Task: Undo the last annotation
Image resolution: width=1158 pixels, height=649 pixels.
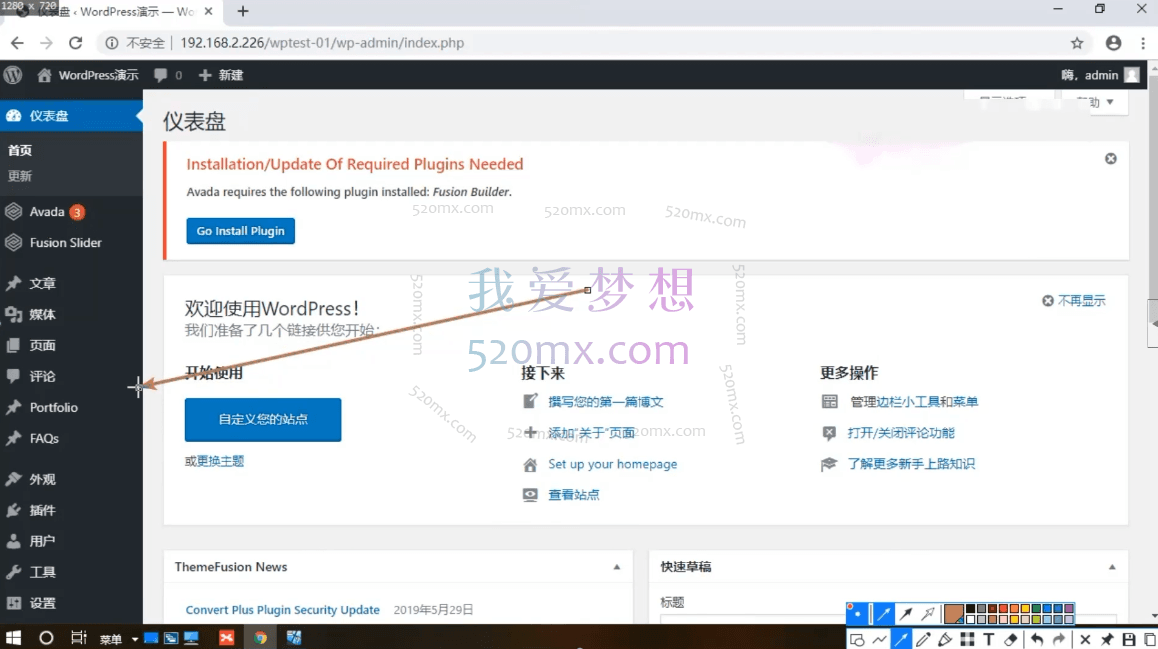Action: 1037,638
